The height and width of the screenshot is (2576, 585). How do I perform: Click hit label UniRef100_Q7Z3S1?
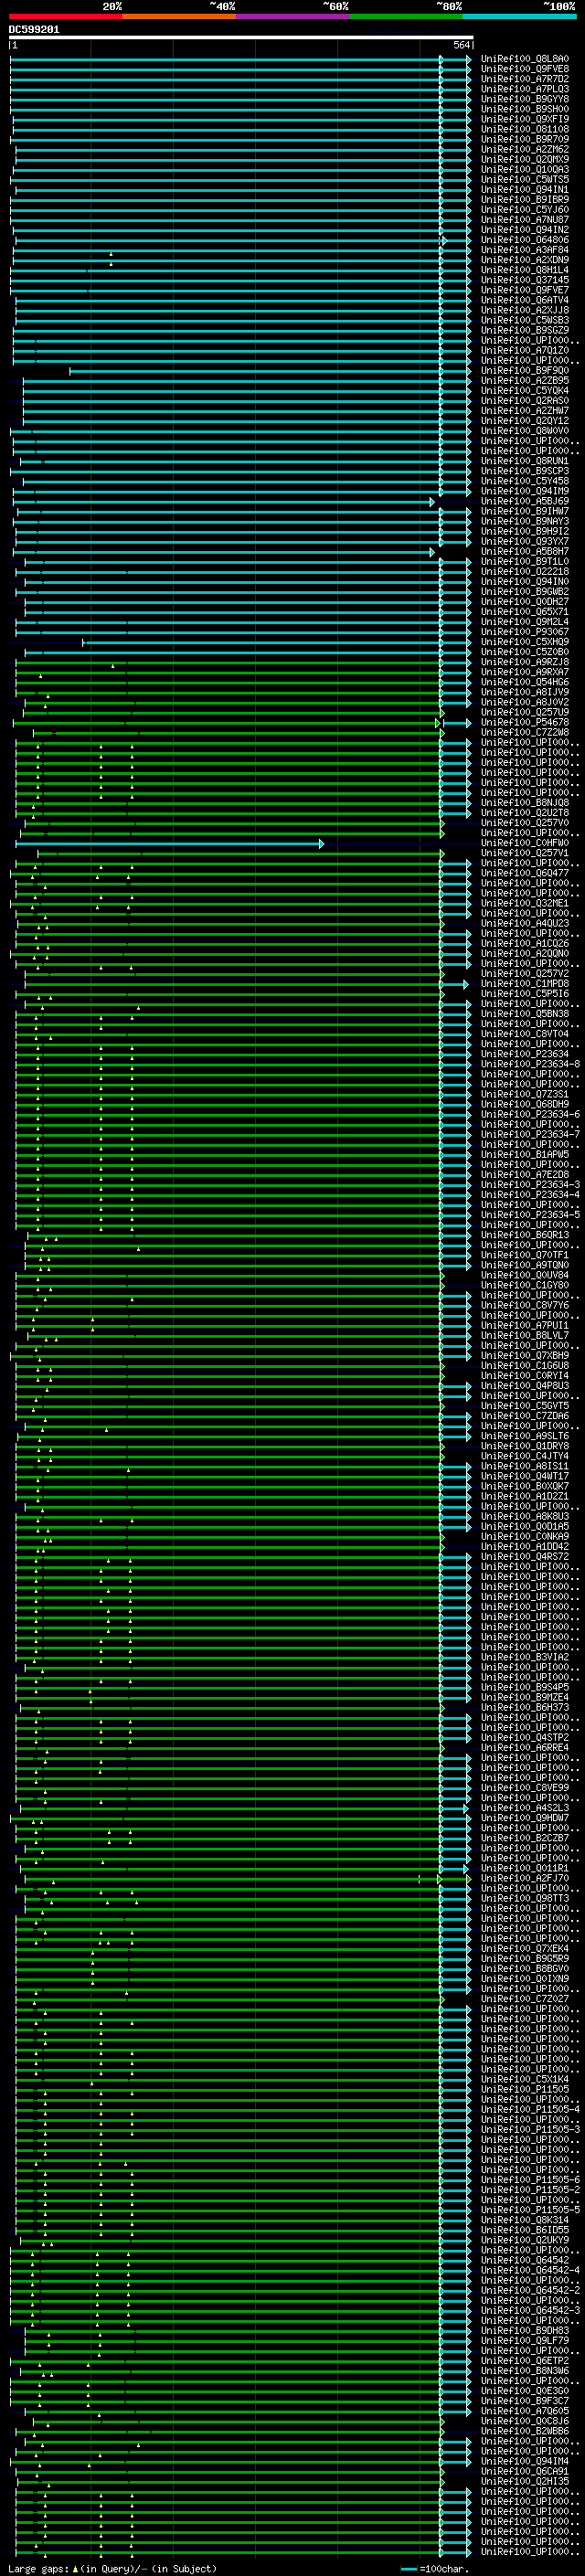click(x=525, y=1094)
